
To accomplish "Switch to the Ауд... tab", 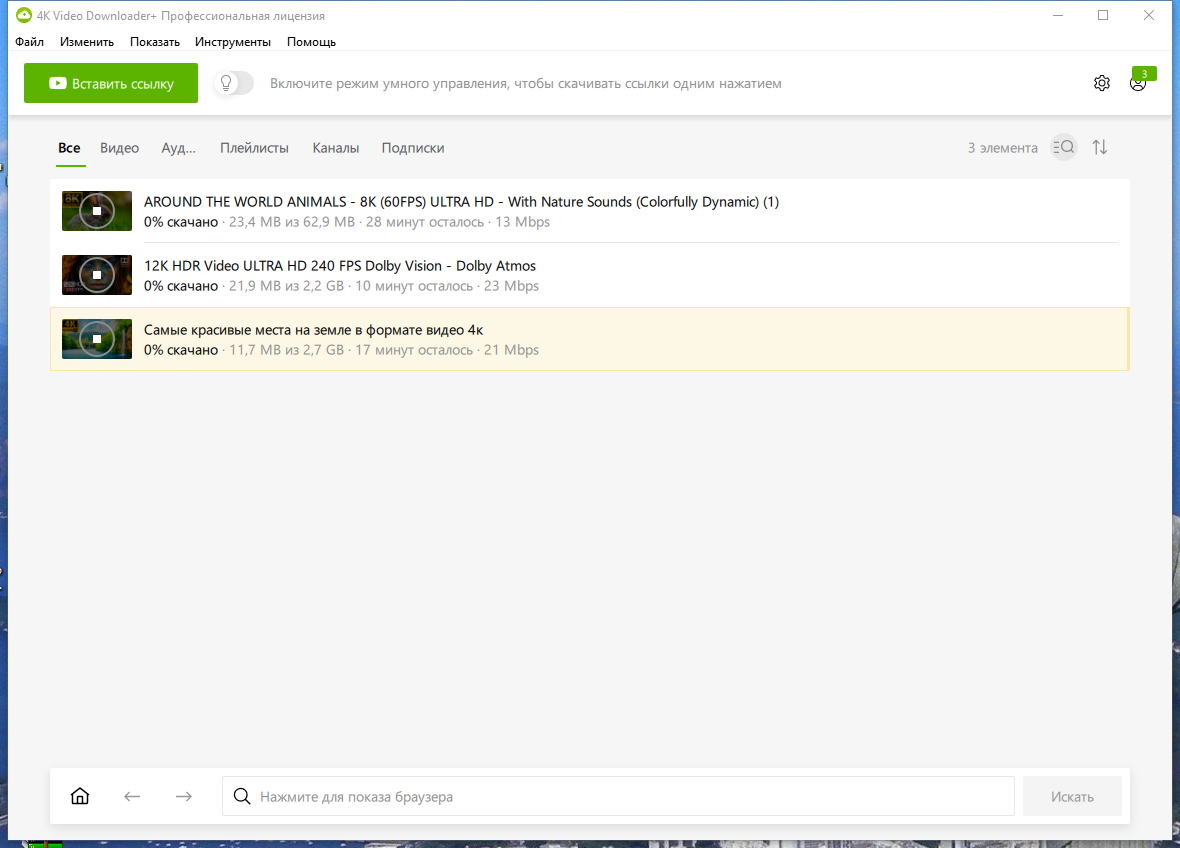I will click(x=178, y=148).
